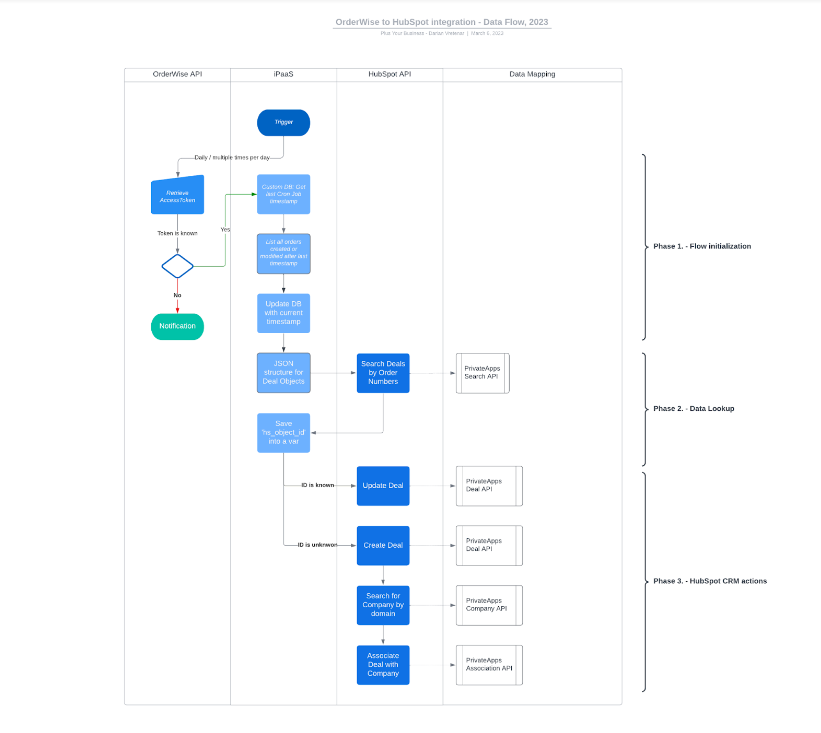The height and width of the screenshot is (733, 821).
Task: Click the Yes label on the green connector
Action: 225,230
